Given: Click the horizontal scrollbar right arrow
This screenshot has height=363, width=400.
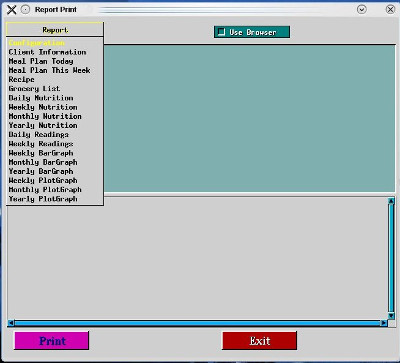Looking at the screenshot, I should [384, 323].
